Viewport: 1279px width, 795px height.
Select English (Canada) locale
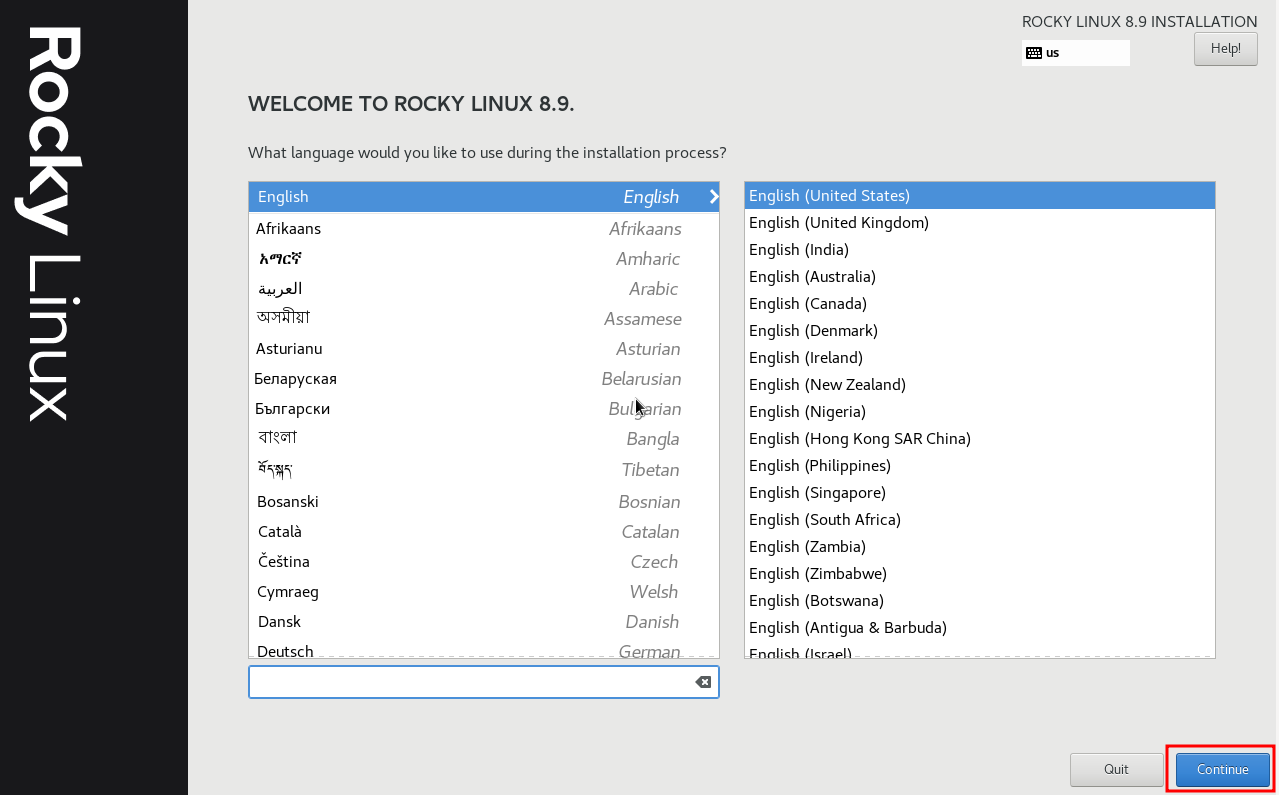980,303
